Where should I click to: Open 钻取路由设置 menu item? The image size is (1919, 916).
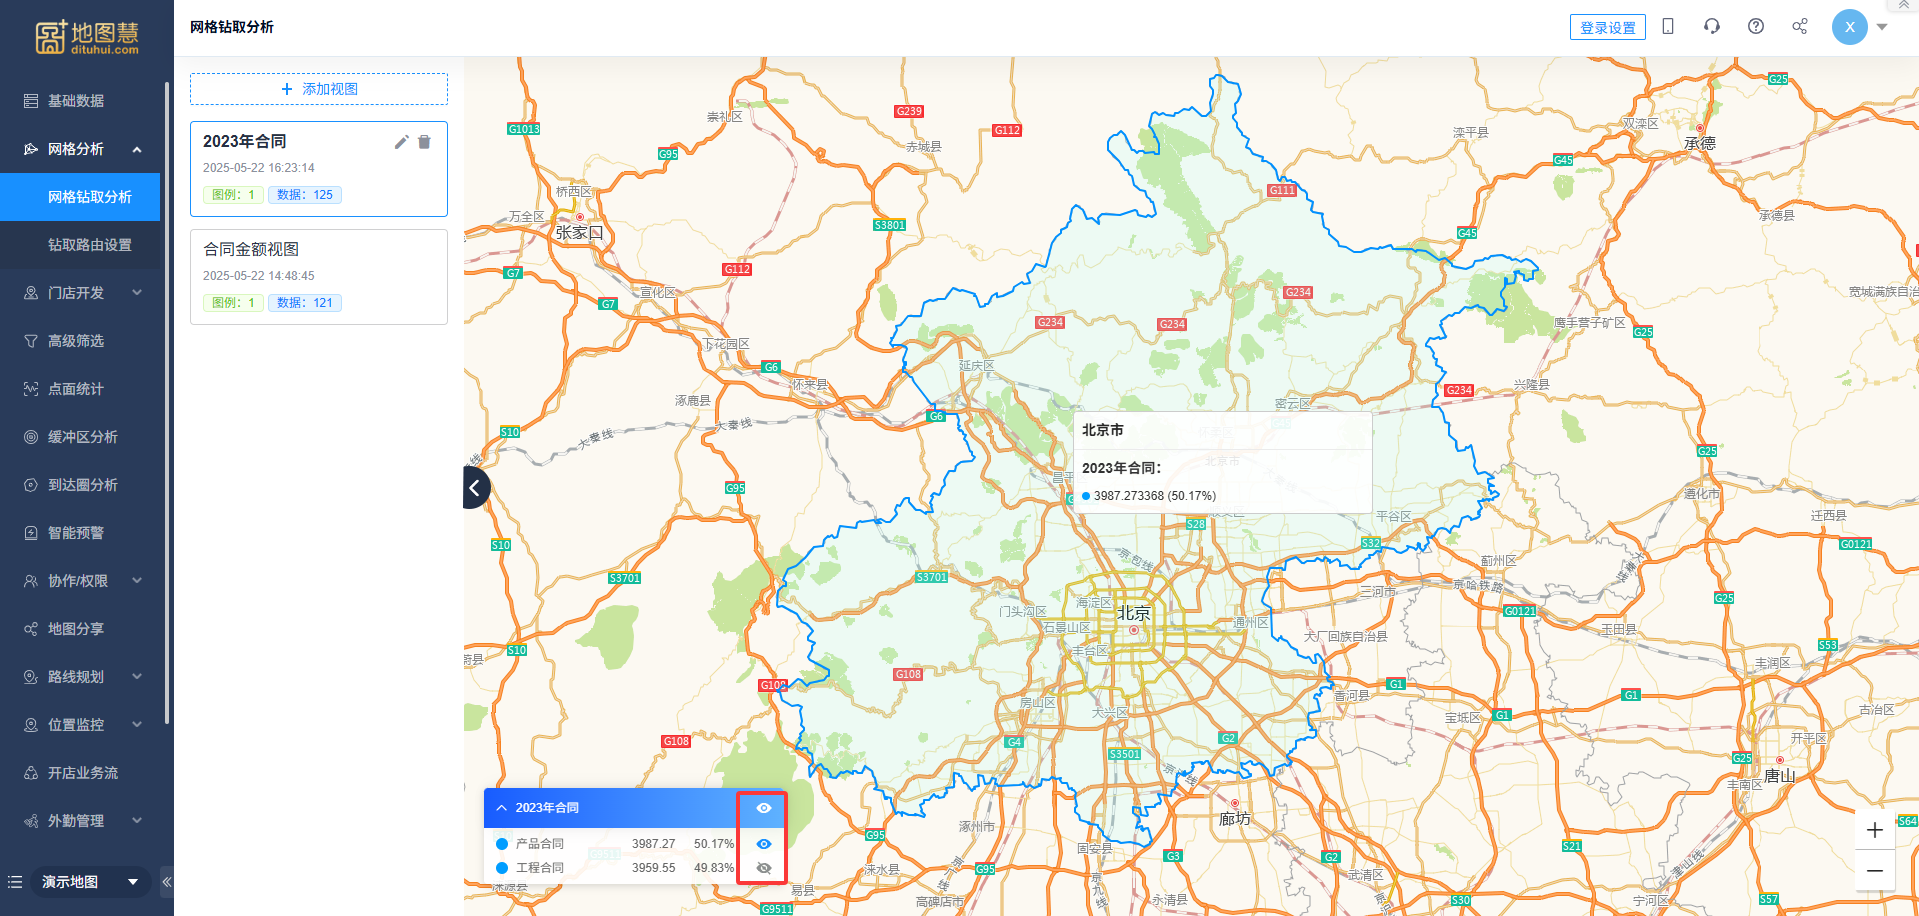89,245
